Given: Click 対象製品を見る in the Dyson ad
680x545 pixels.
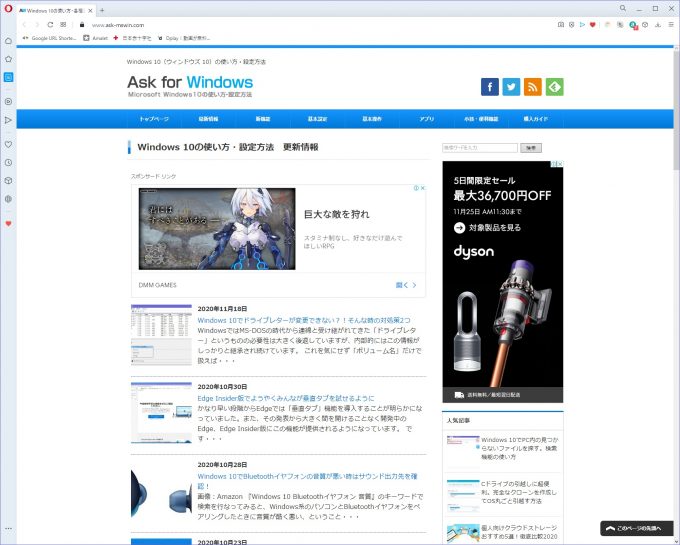Looking at the screenshot, I should [487, 228].
